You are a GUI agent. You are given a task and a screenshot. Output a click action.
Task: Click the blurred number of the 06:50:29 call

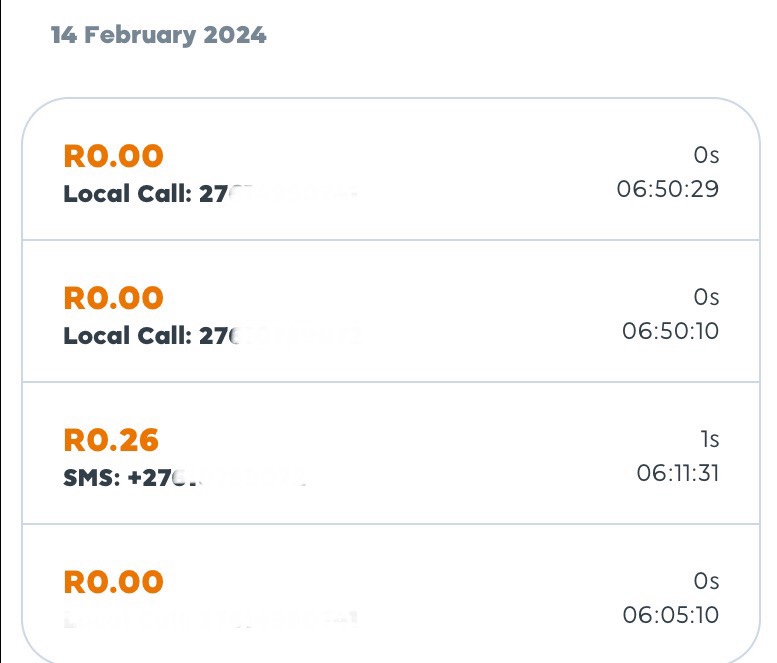click(x=278, y=193)
